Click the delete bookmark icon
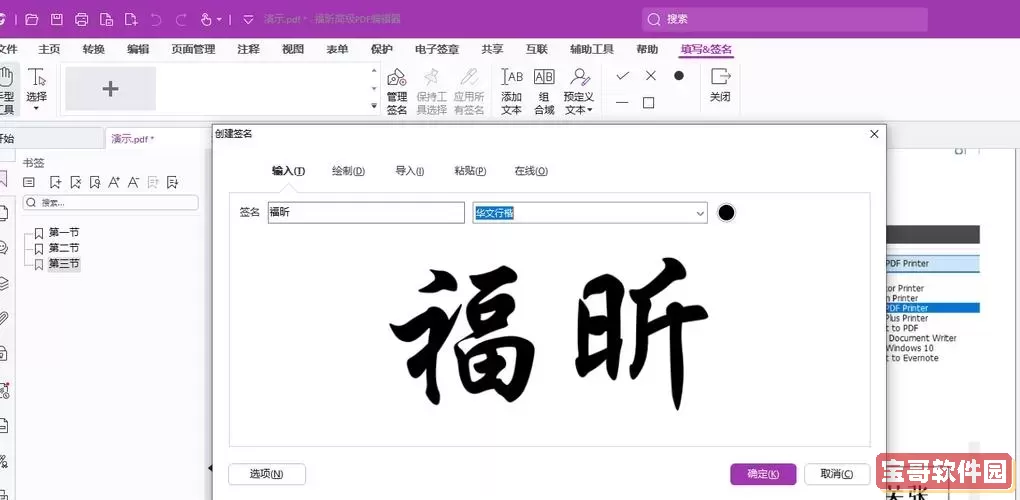This screenshot has width=1020, height=500. [x=75, y=182]
